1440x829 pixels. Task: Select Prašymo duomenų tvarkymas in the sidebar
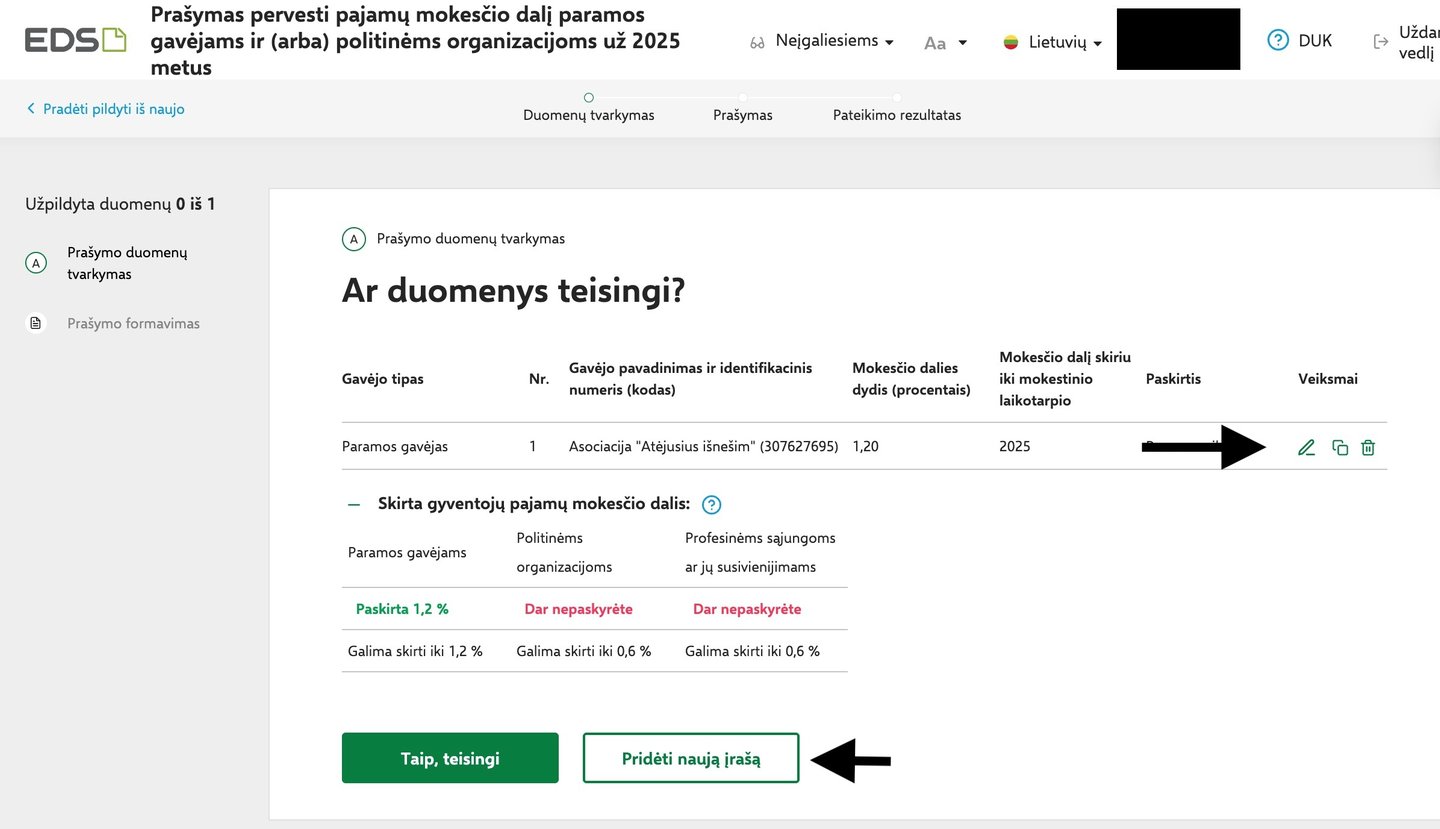coord(127,263)
